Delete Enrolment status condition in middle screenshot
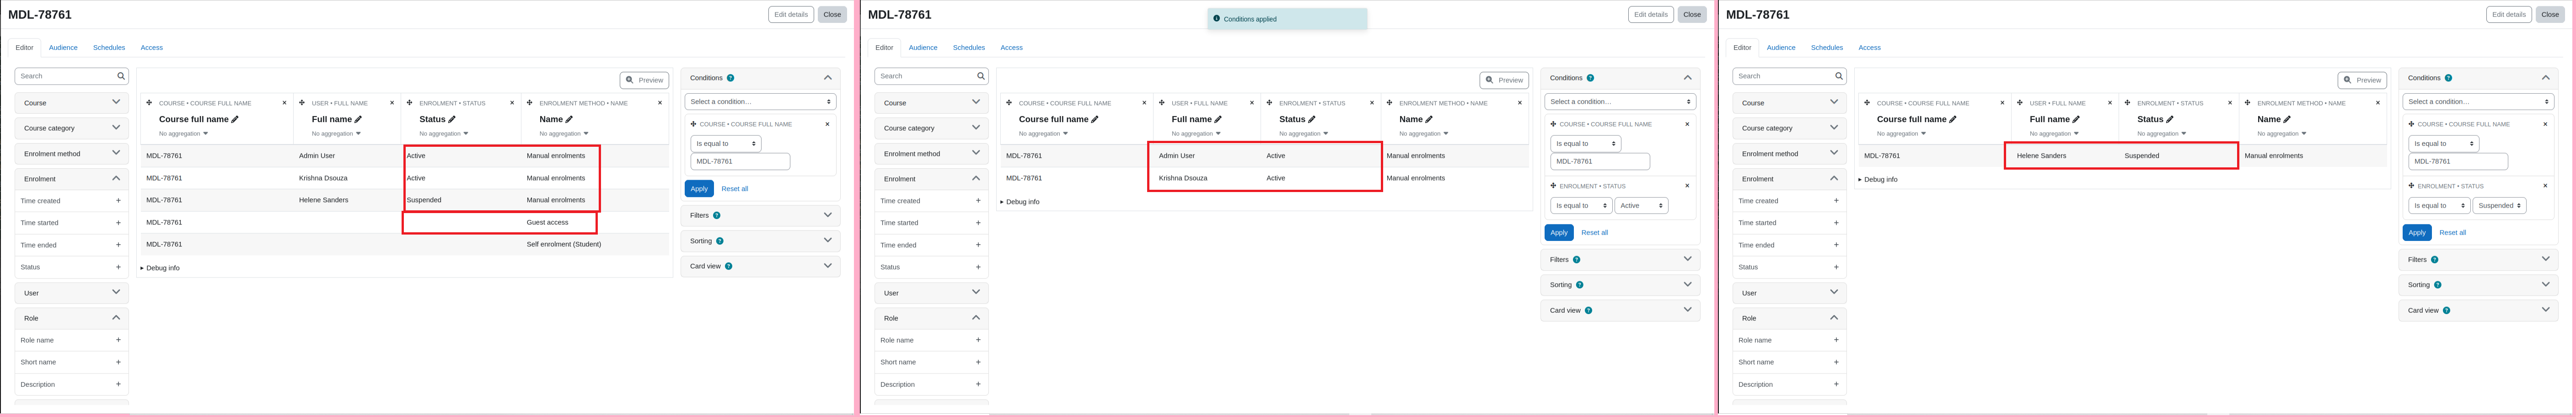The width and height of the screenshot is (2576, 417). coord(1687,186)
